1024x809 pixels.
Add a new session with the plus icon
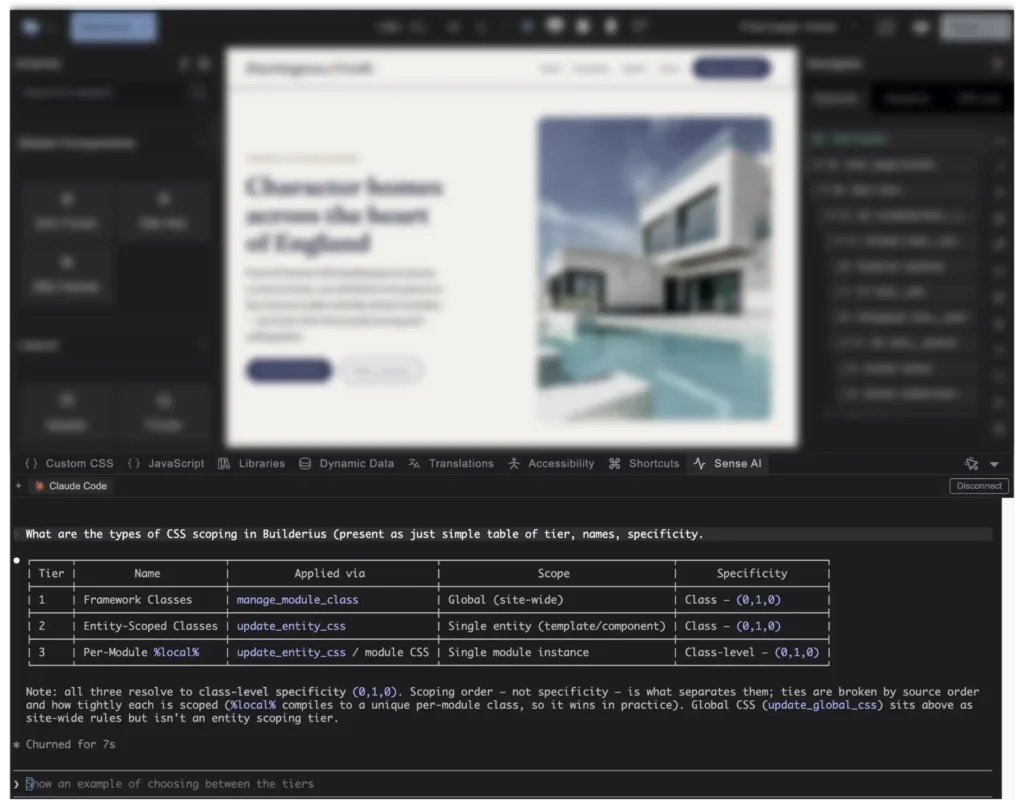(x=19, y=486)
